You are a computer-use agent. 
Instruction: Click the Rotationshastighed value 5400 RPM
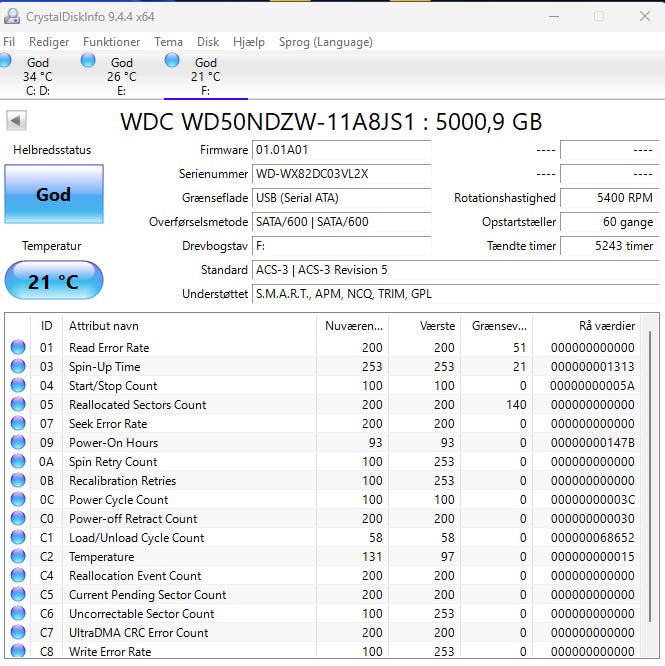point(609,198)
